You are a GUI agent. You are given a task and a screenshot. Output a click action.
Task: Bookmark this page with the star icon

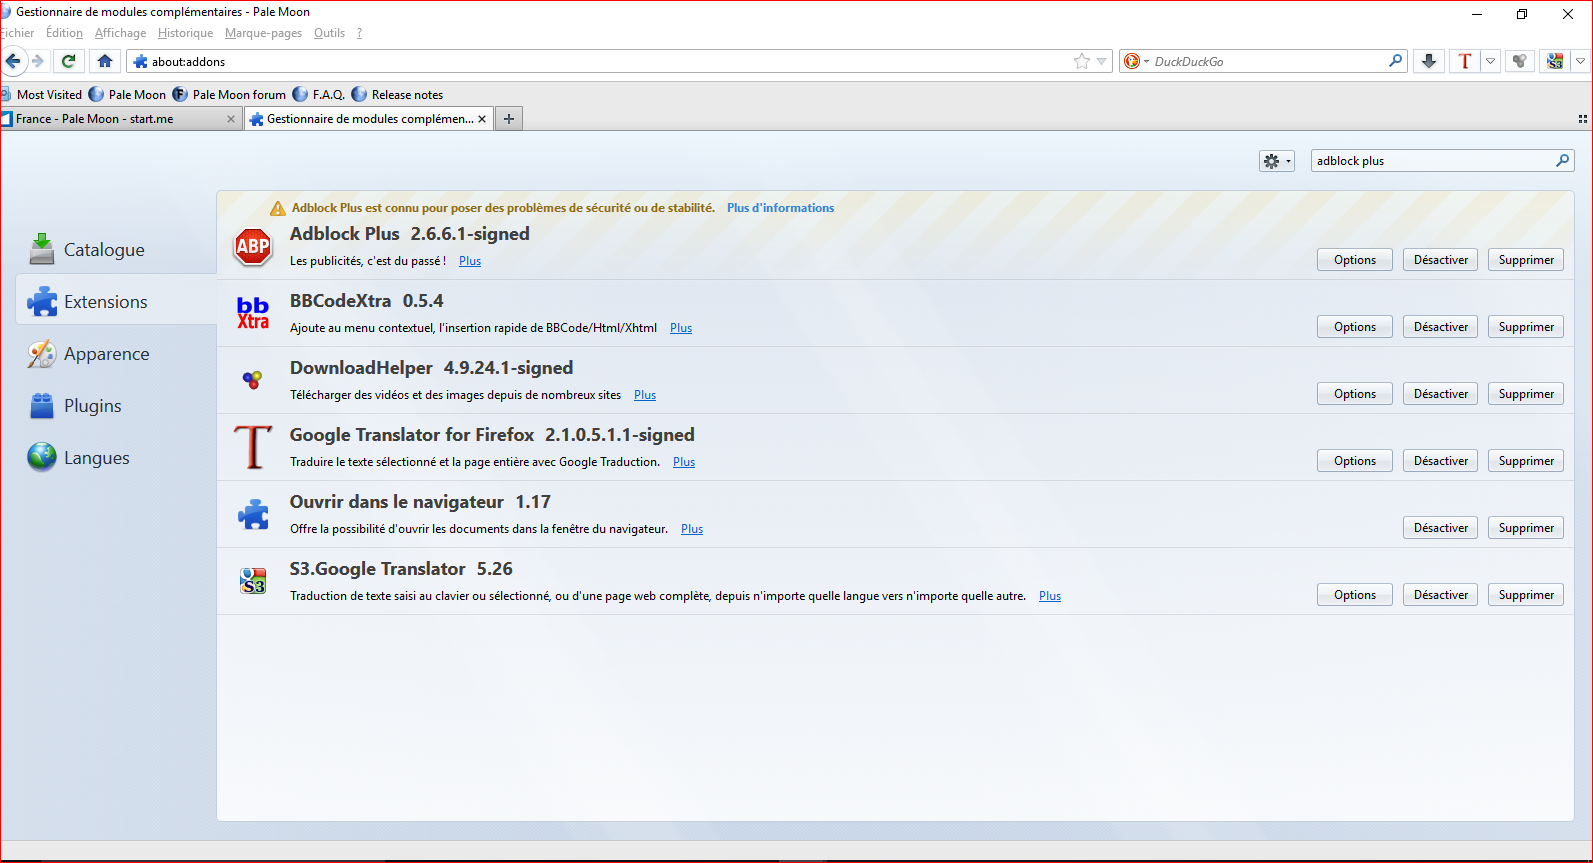coord(1082,61)
